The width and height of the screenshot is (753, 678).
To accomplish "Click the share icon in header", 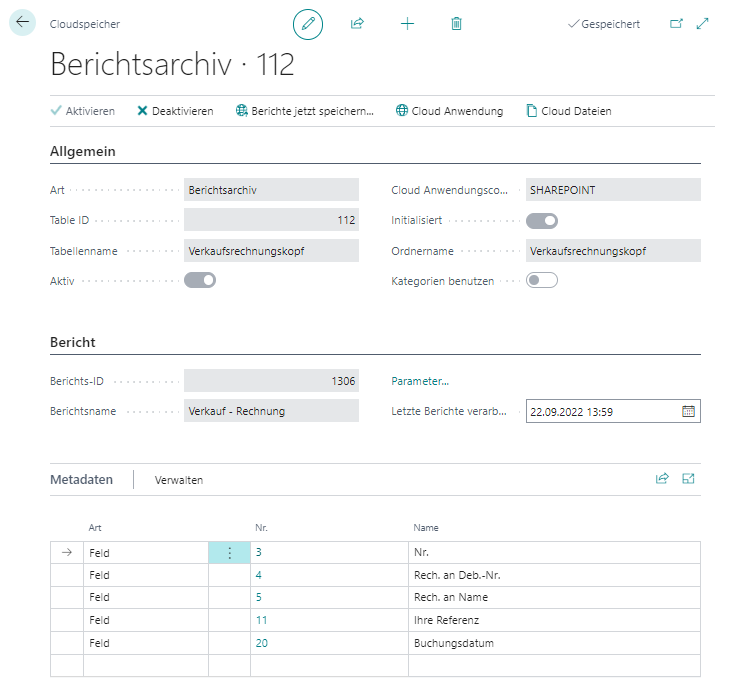I will pos(358,23).
